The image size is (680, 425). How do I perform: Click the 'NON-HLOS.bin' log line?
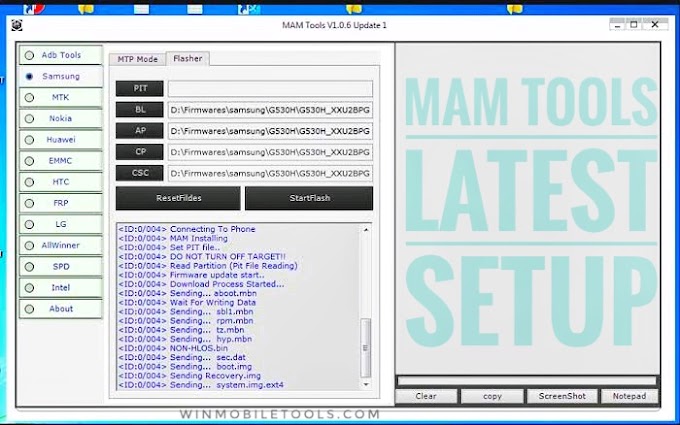173,348
